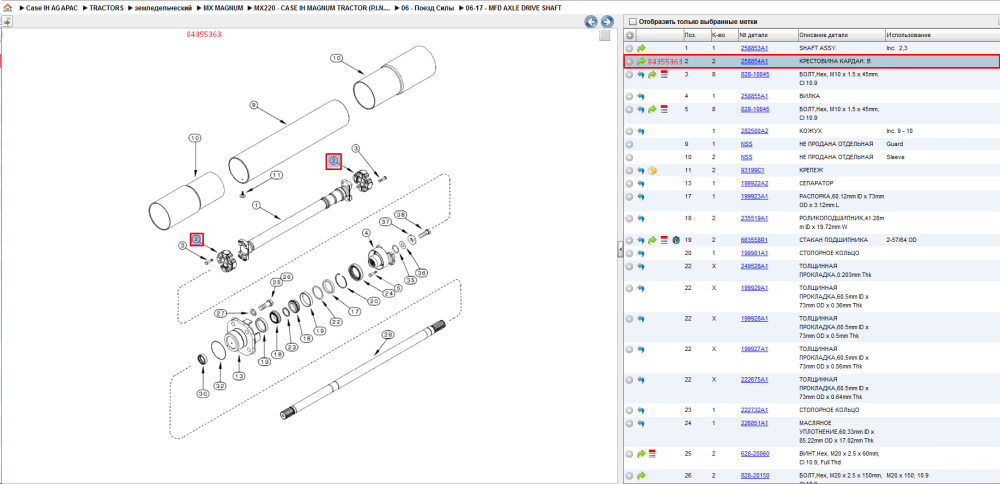Open the list icon on position 25 ВИНТ row
This screenshot has width=1000, height=484.
click(x=652, y=454)
